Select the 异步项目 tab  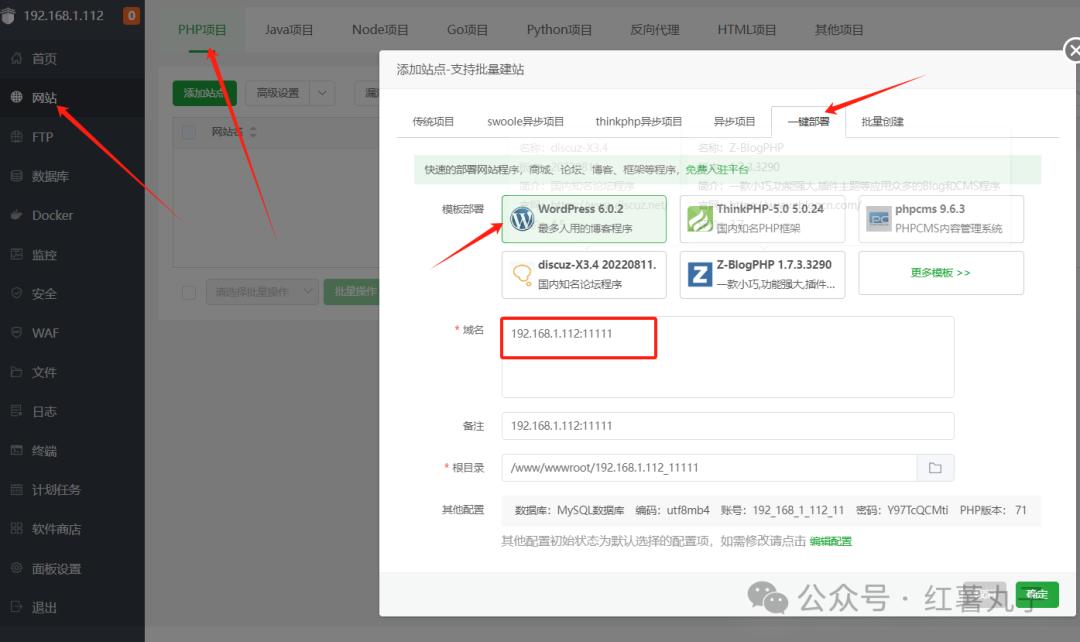734,121
